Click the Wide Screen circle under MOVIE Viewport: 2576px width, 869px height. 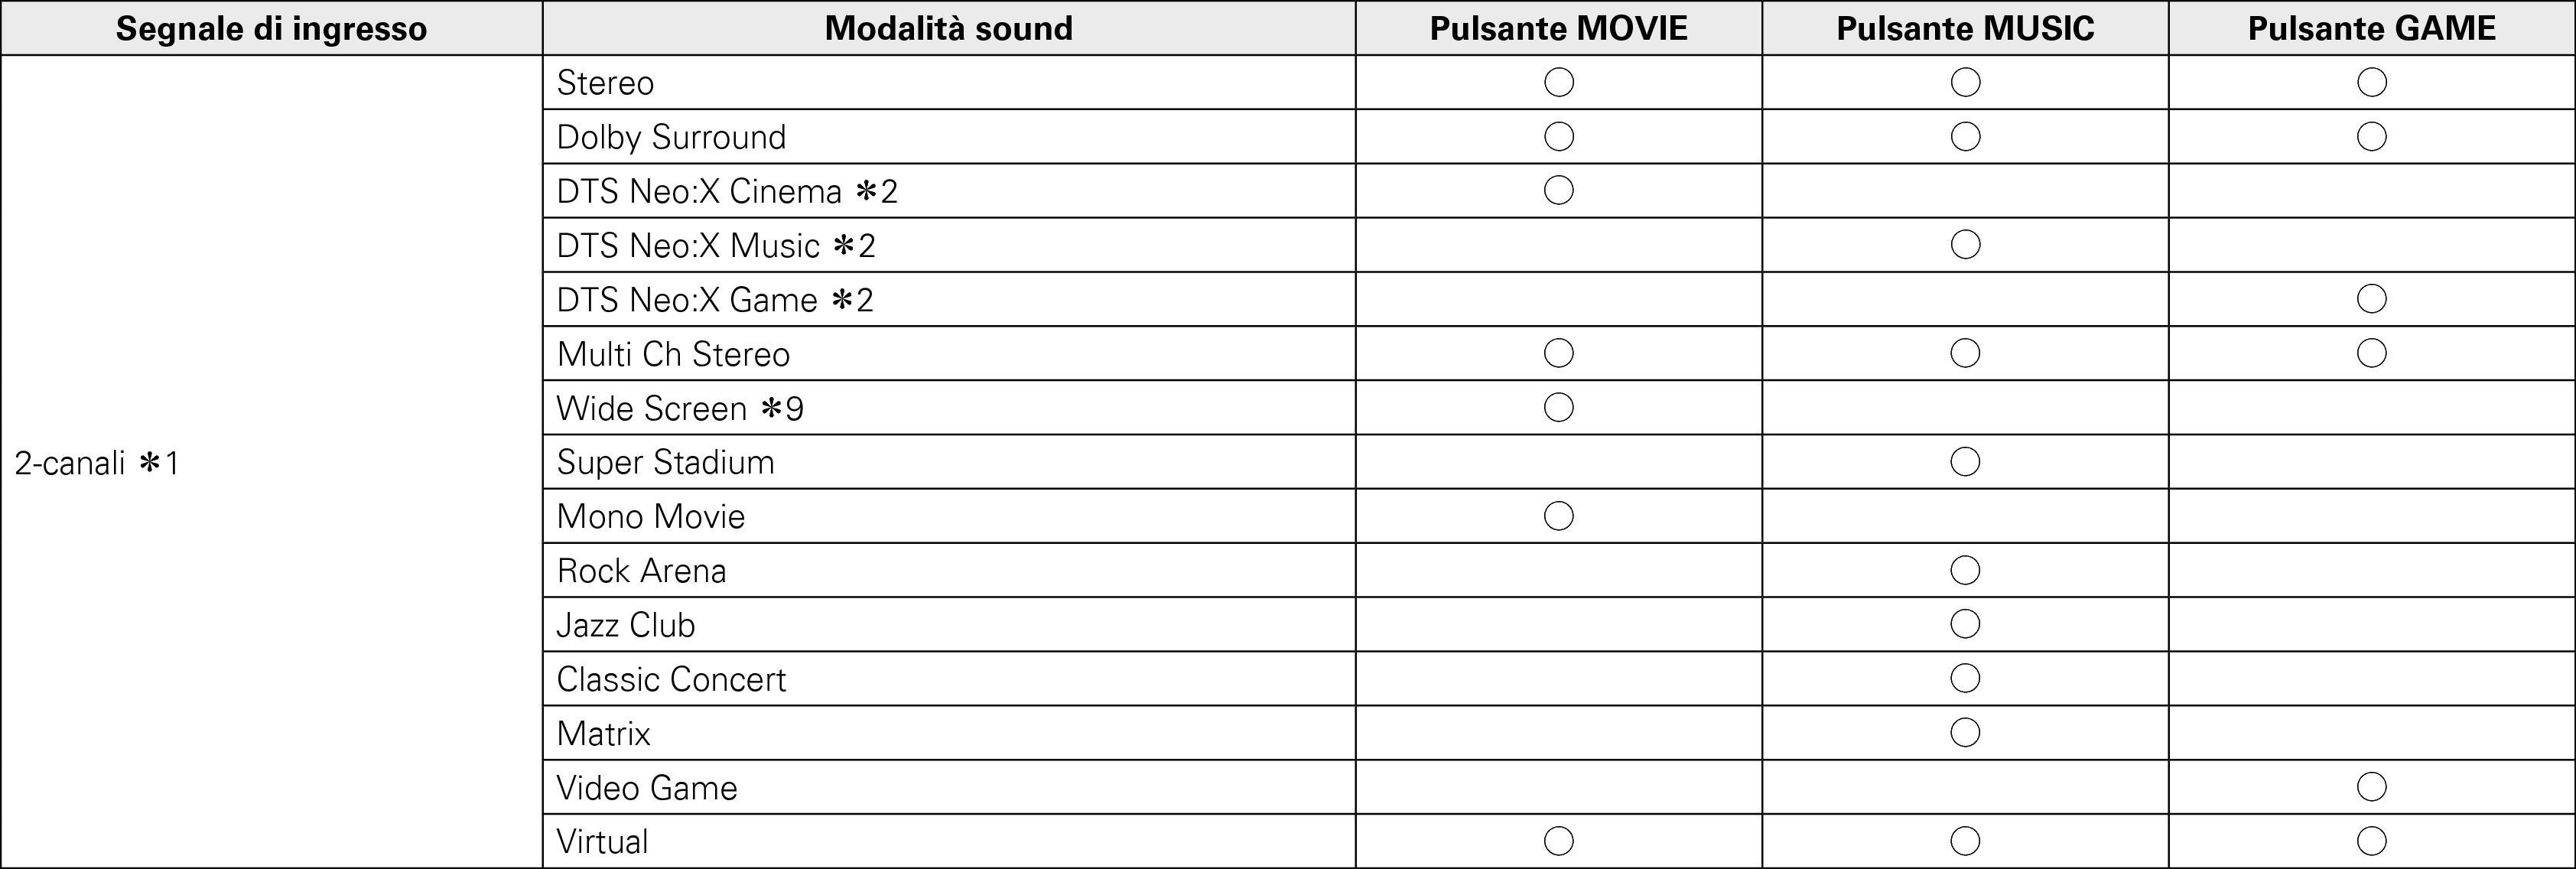[1558, 407]
